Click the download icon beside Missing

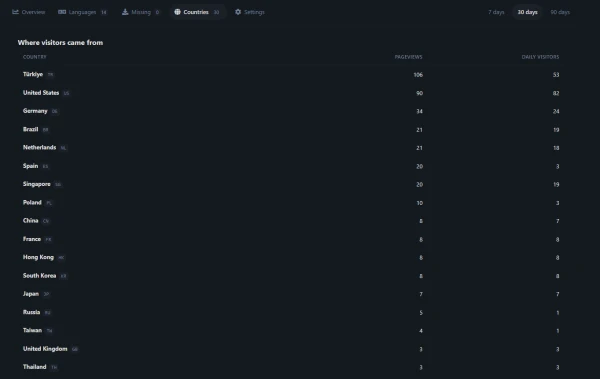[125, 12]
